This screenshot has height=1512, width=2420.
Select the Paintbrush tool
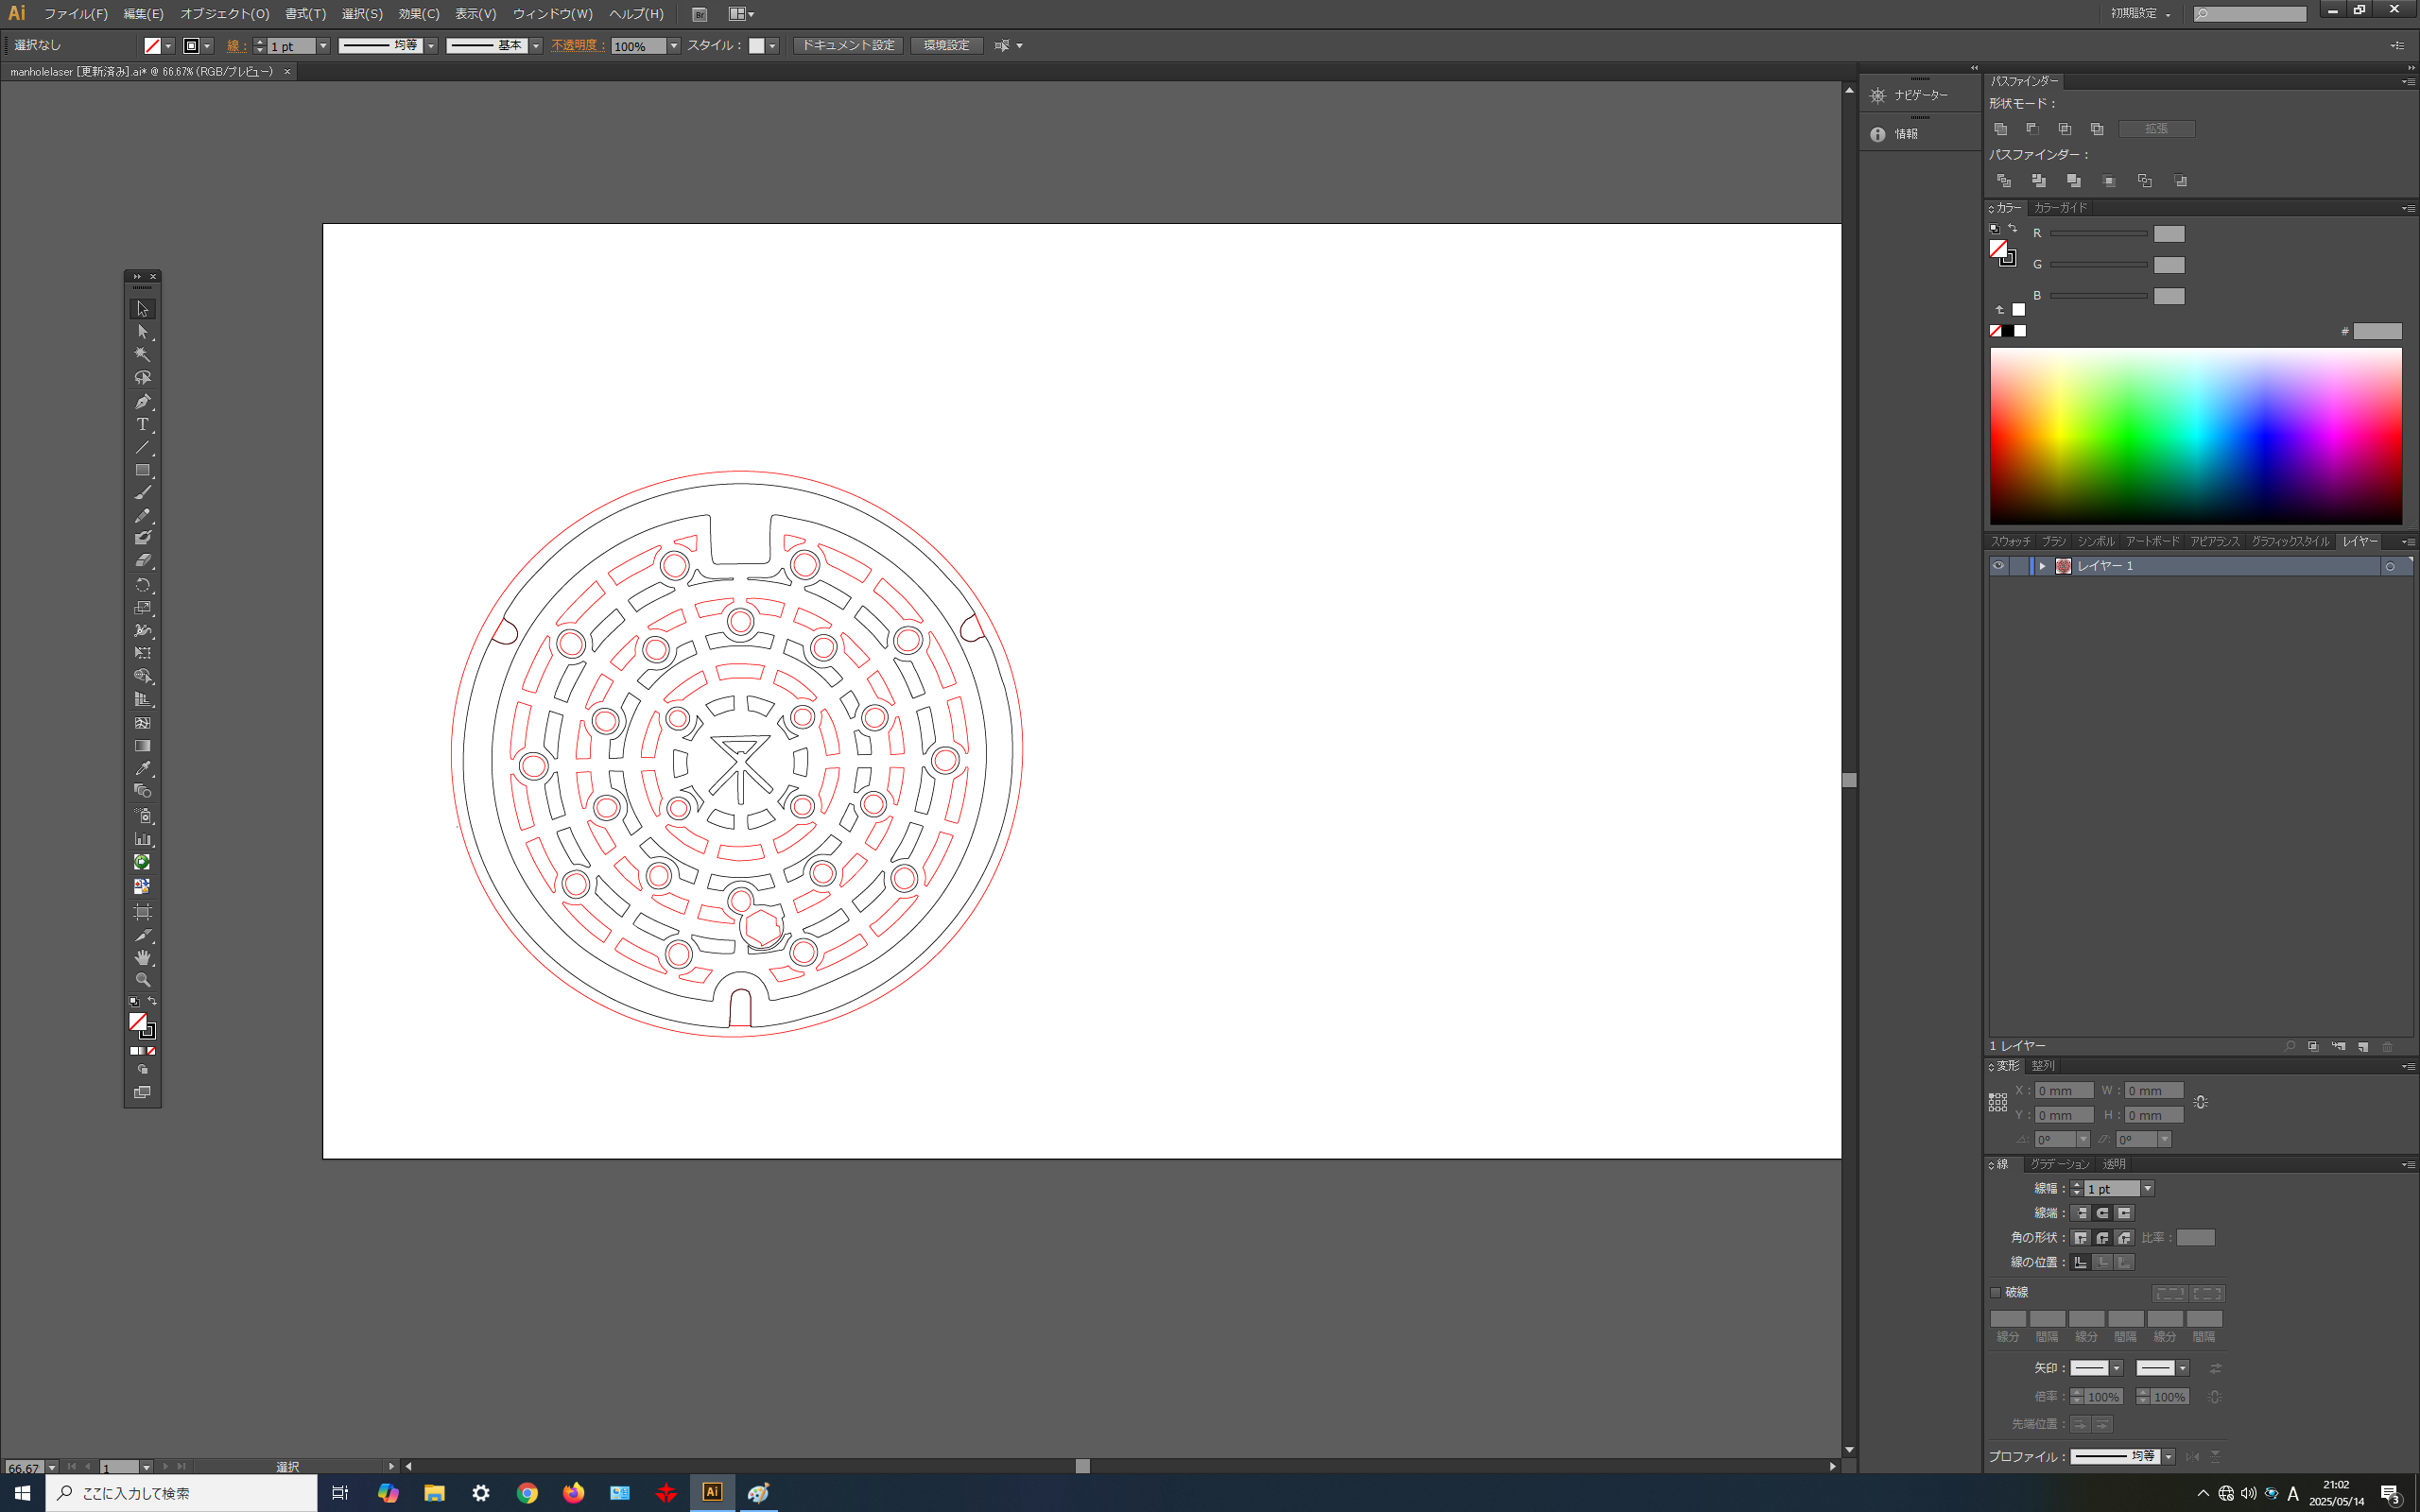pyautogui.click(x=142, y=493)
